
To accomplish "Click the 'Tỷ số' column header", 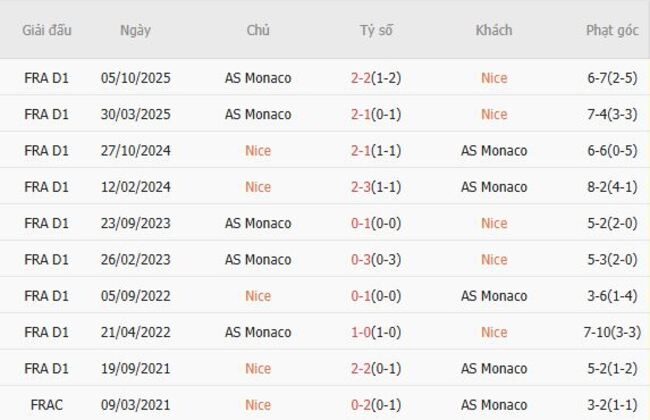I will 376,30.
